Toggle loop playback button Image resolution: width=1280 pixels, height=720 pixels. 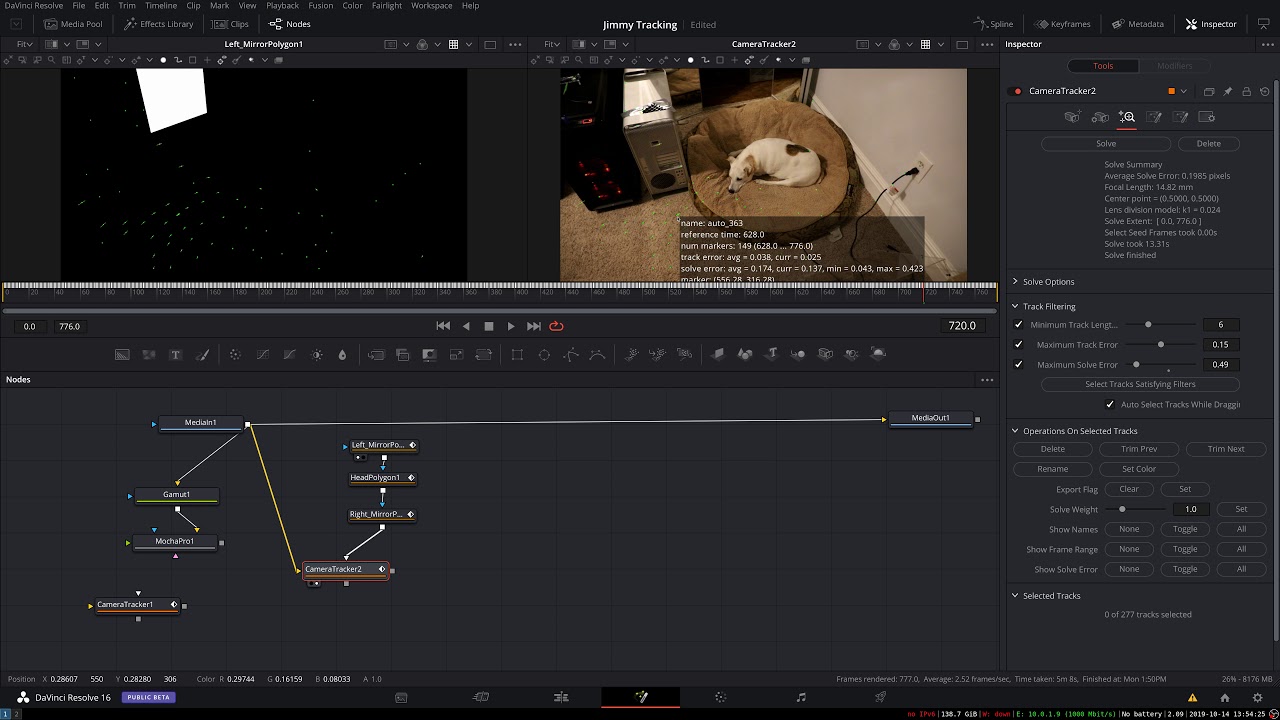[557, 326]
